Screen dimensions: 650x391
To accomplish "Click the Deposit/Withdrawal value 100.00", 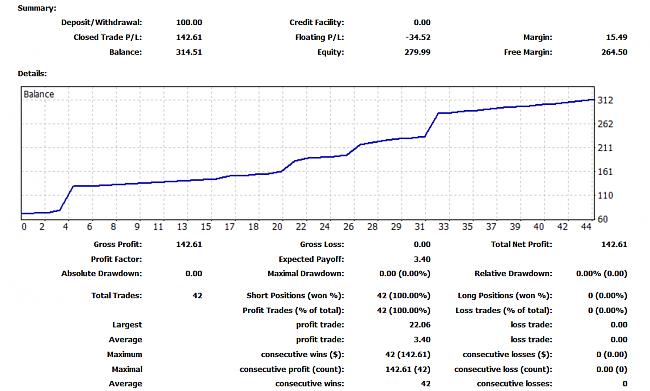I will pyautogui.click(x=189, y=22).
